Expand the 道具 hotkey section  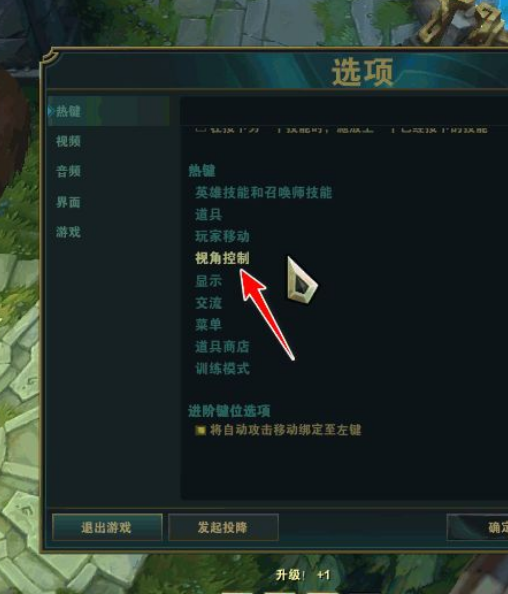208,214
